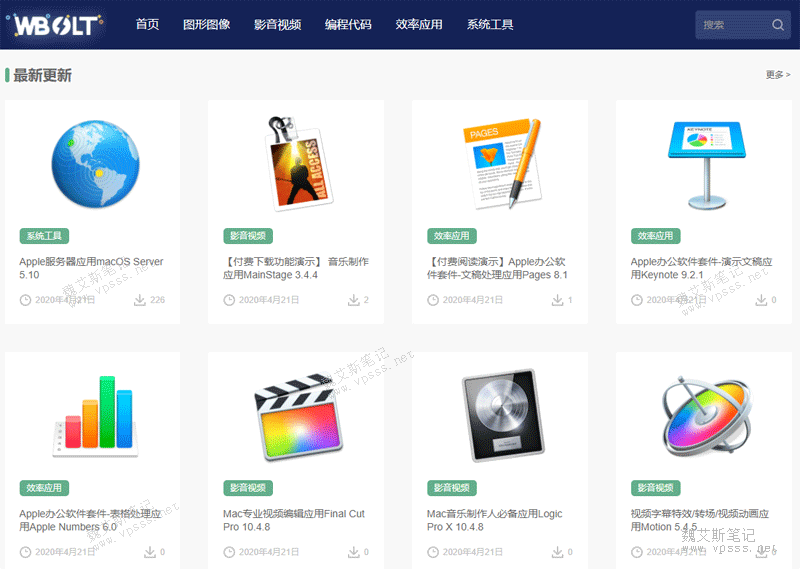800x569 pixels.
Task: Click the 更多 > link
Action: tap(777, 75)
